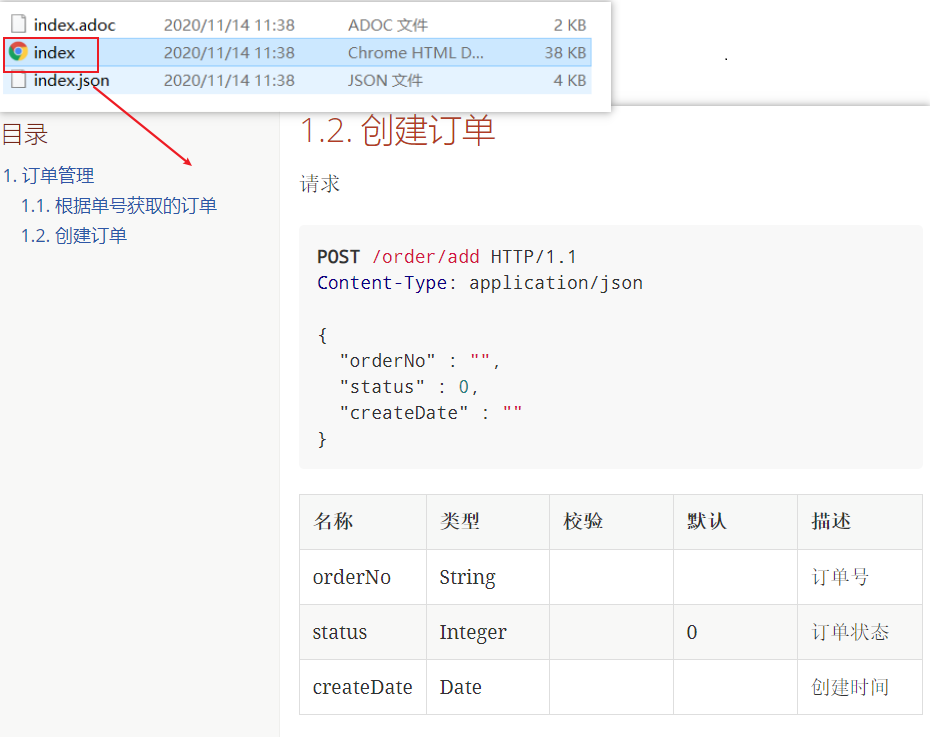Click the 请求 label

click(x=320, y=183)
